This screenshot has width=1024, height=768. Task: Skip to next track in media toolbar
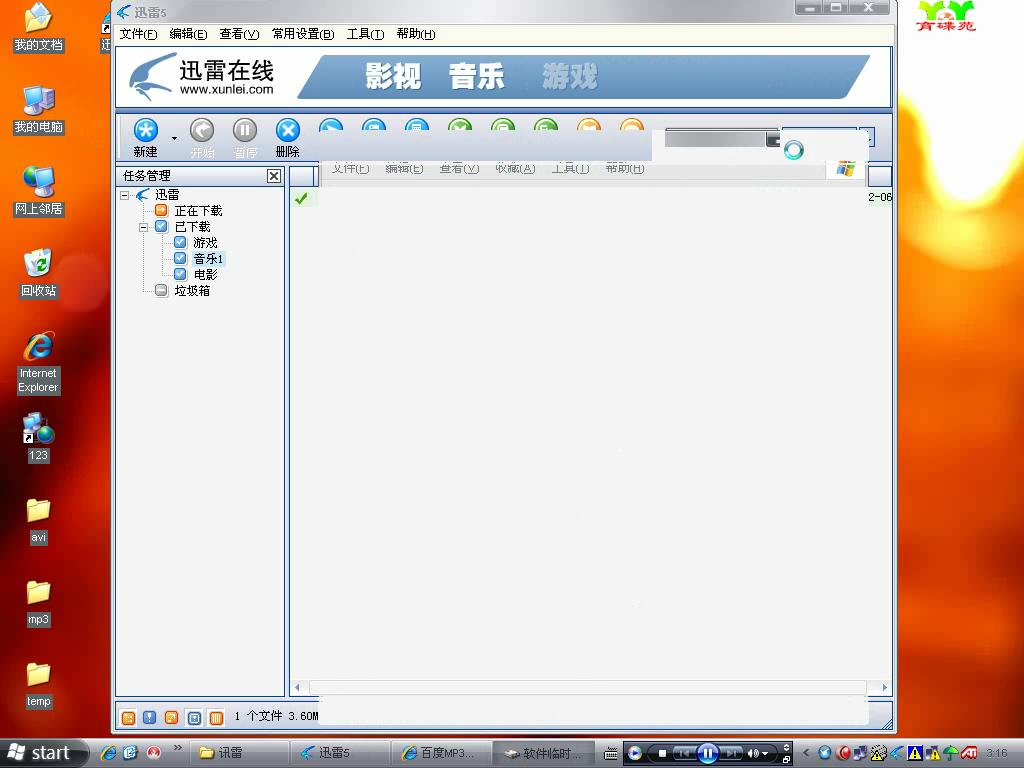730,754
